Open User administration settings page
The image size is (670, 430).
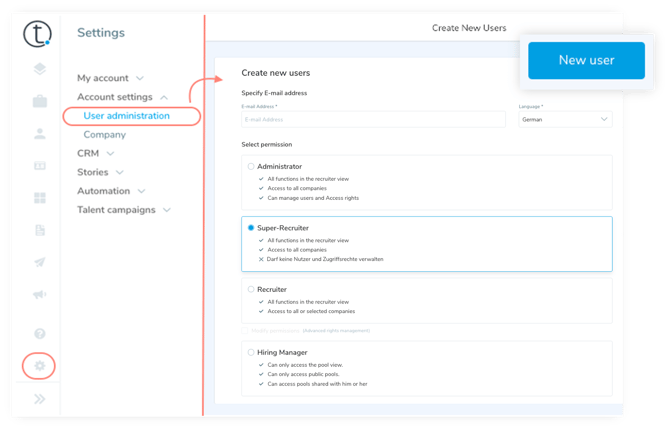tap(127, 116)
